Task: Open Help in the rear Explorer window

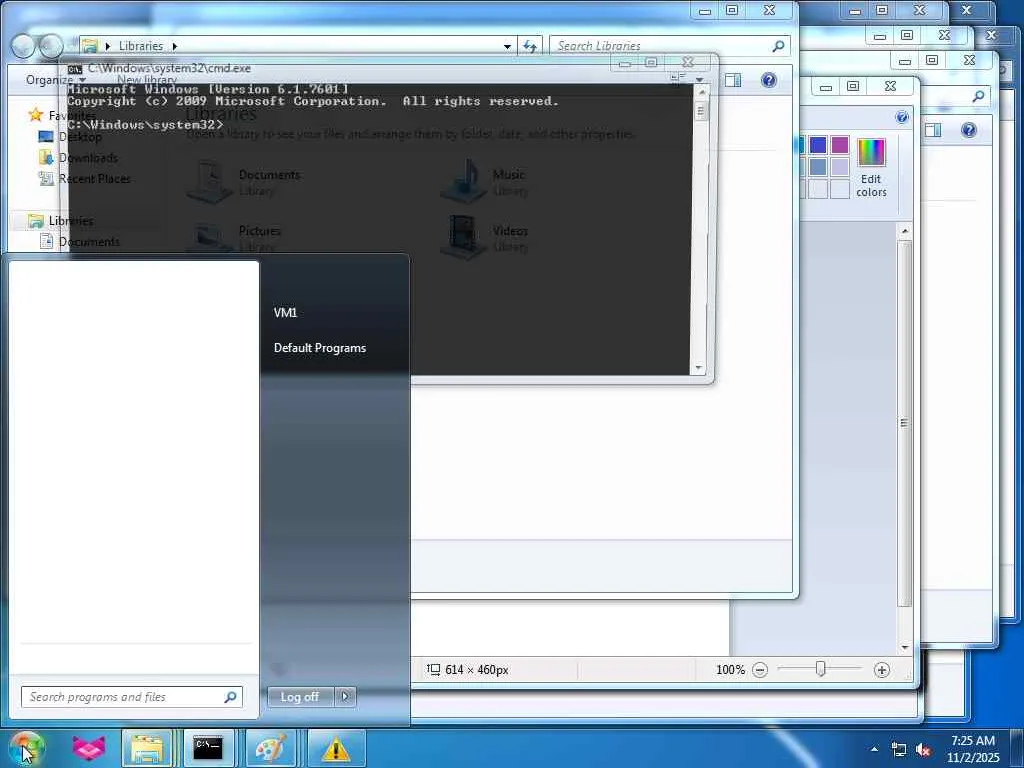Action: coord(968,130)
